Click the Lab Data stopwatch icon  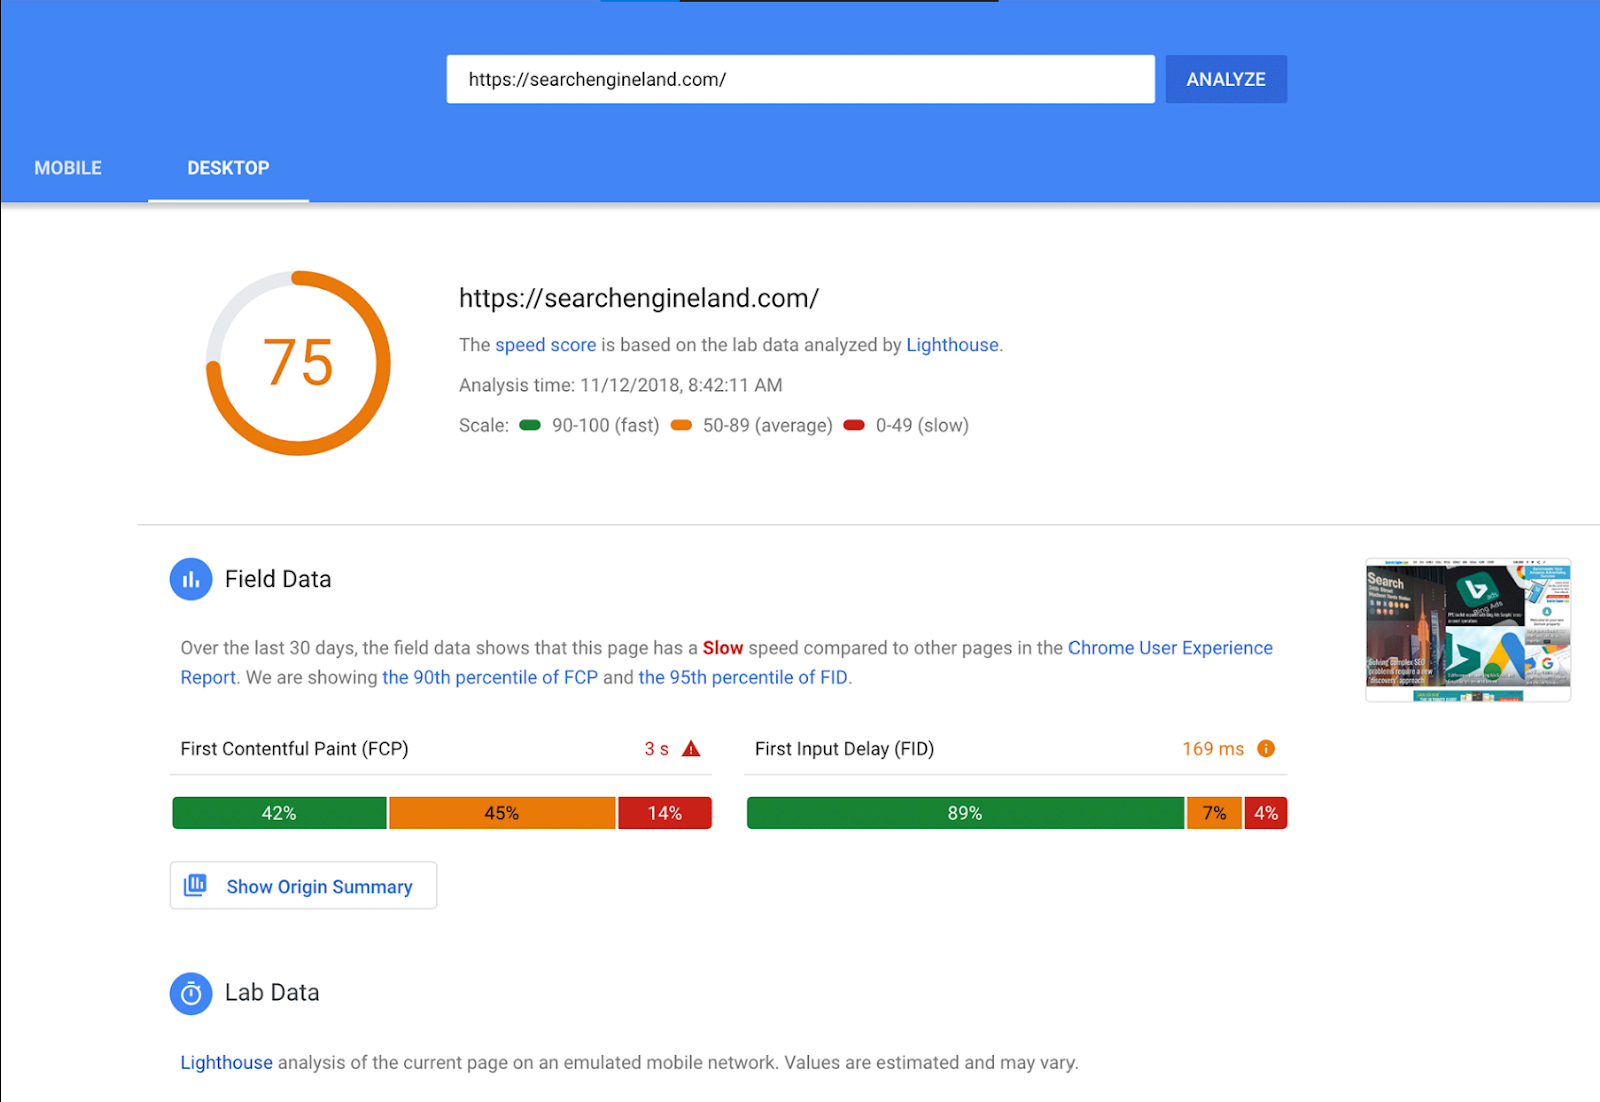click(191, 993)
